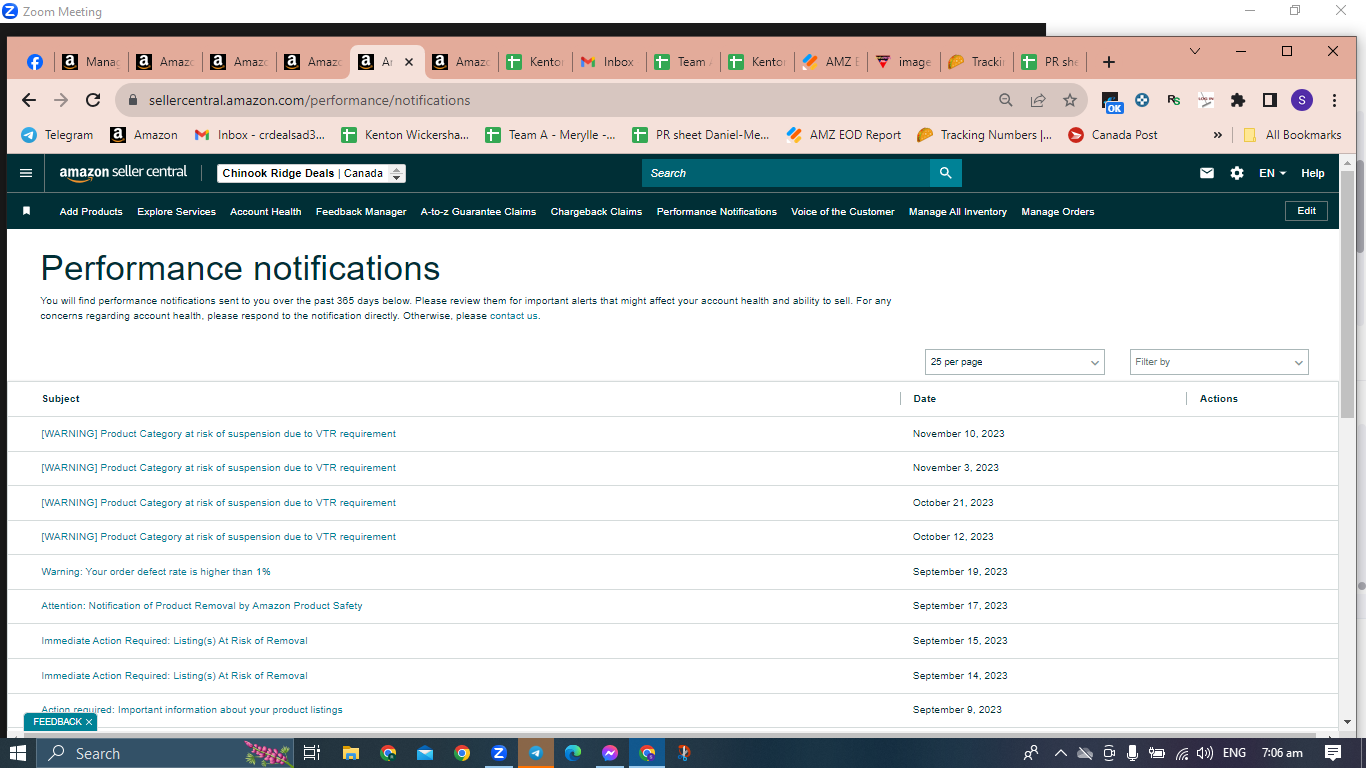Share this page using the share icon
The width and height of the screenshot is (1366, 768).
click(1038, 100)
